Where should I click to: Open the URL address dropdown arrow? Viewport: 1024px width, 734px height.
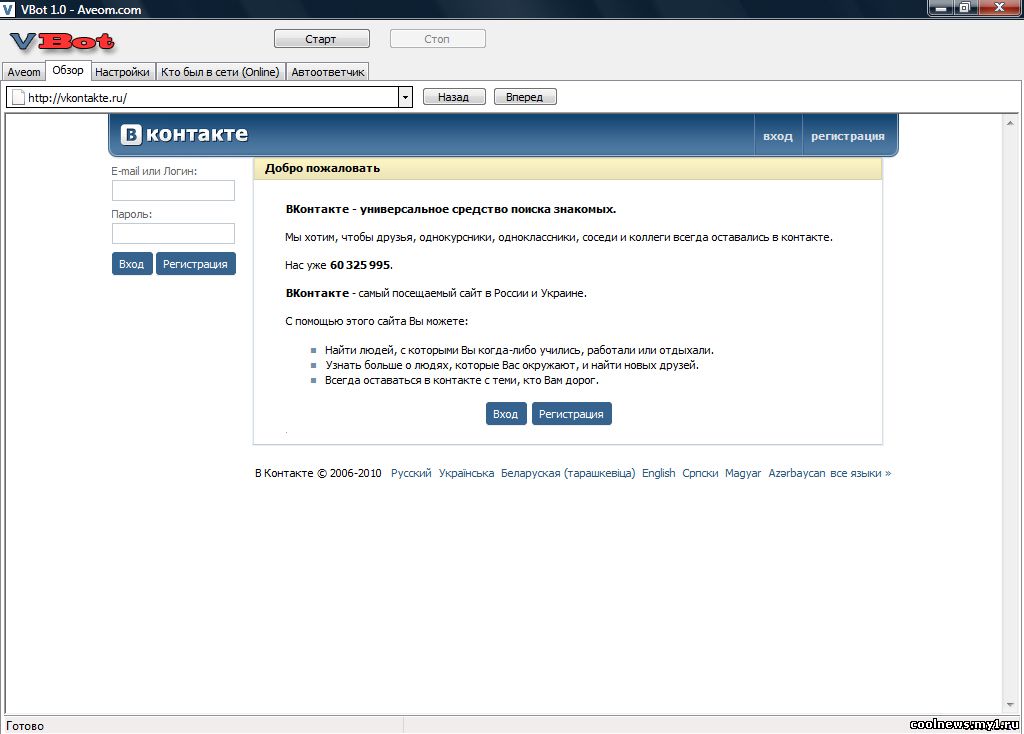405,97
